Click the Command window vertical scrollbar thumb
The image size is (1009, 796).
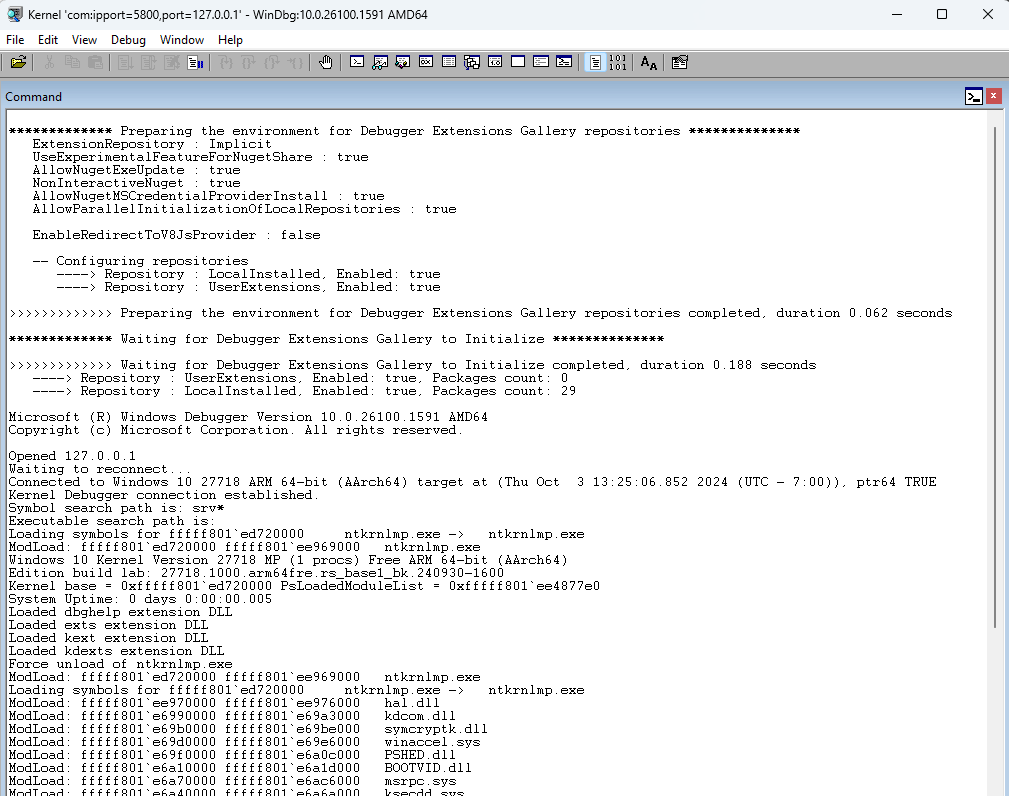click(995, 376)
